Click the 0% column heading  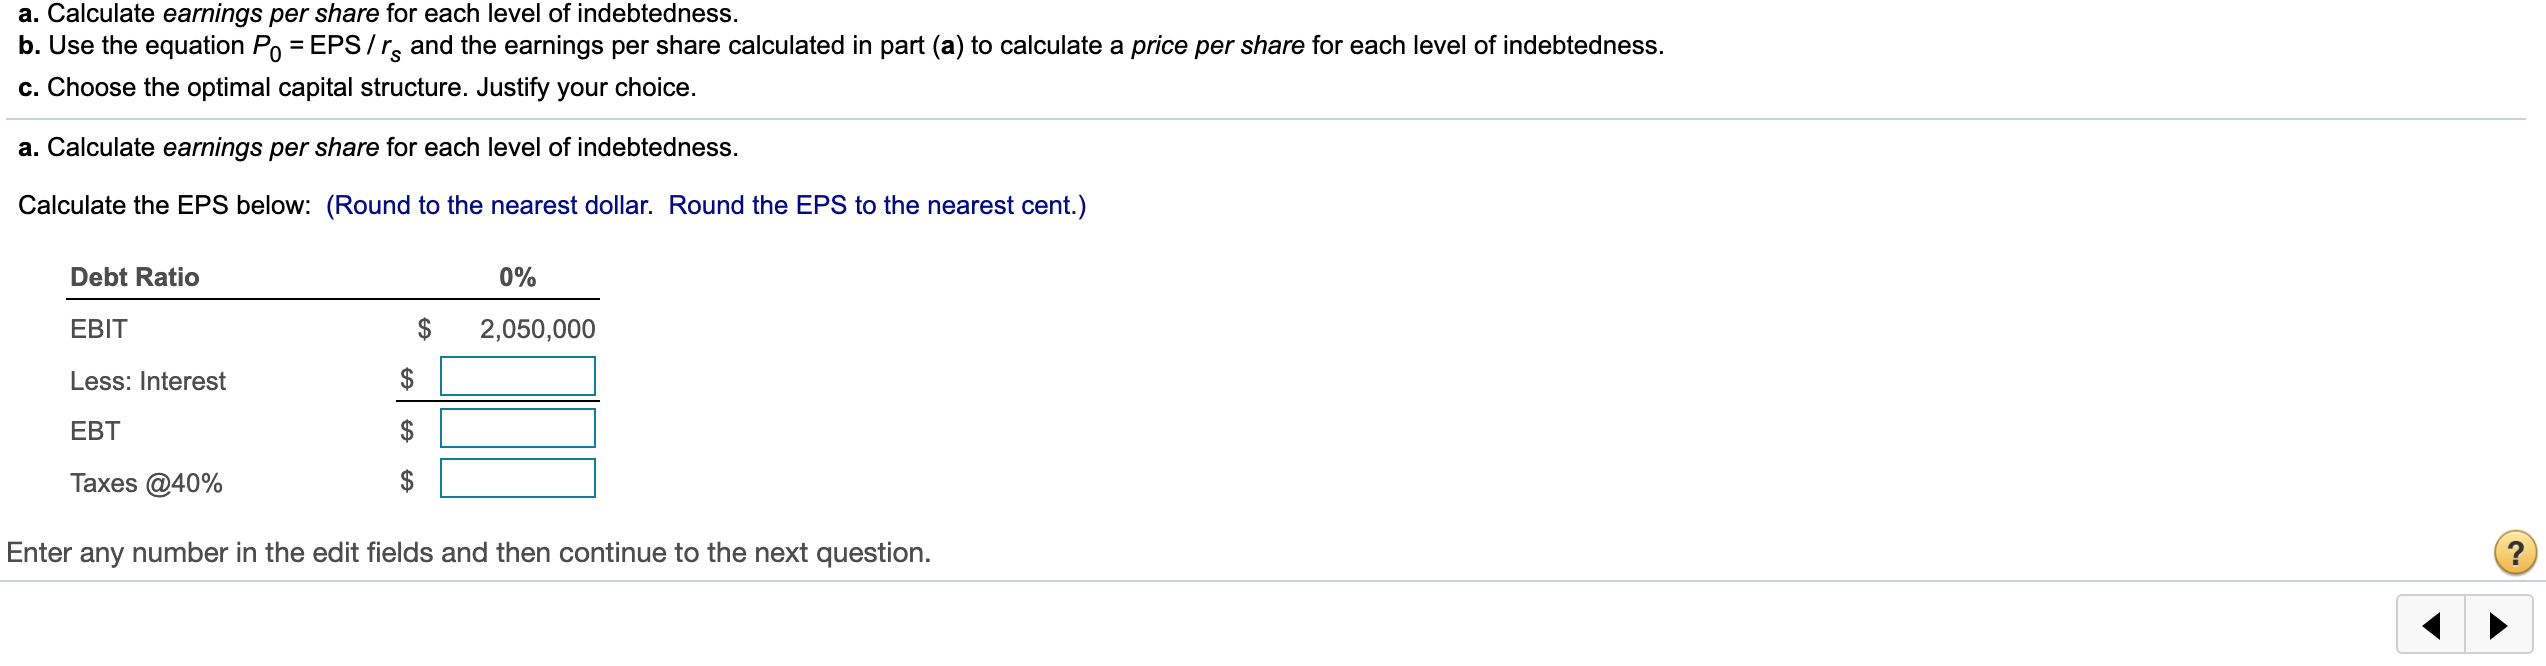[518, 277]
